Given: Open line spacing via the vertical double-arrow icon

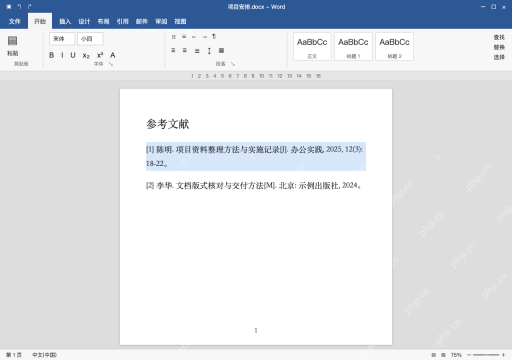Looking at the screenshot, I should pyautogui.click(x=209, y=51).
